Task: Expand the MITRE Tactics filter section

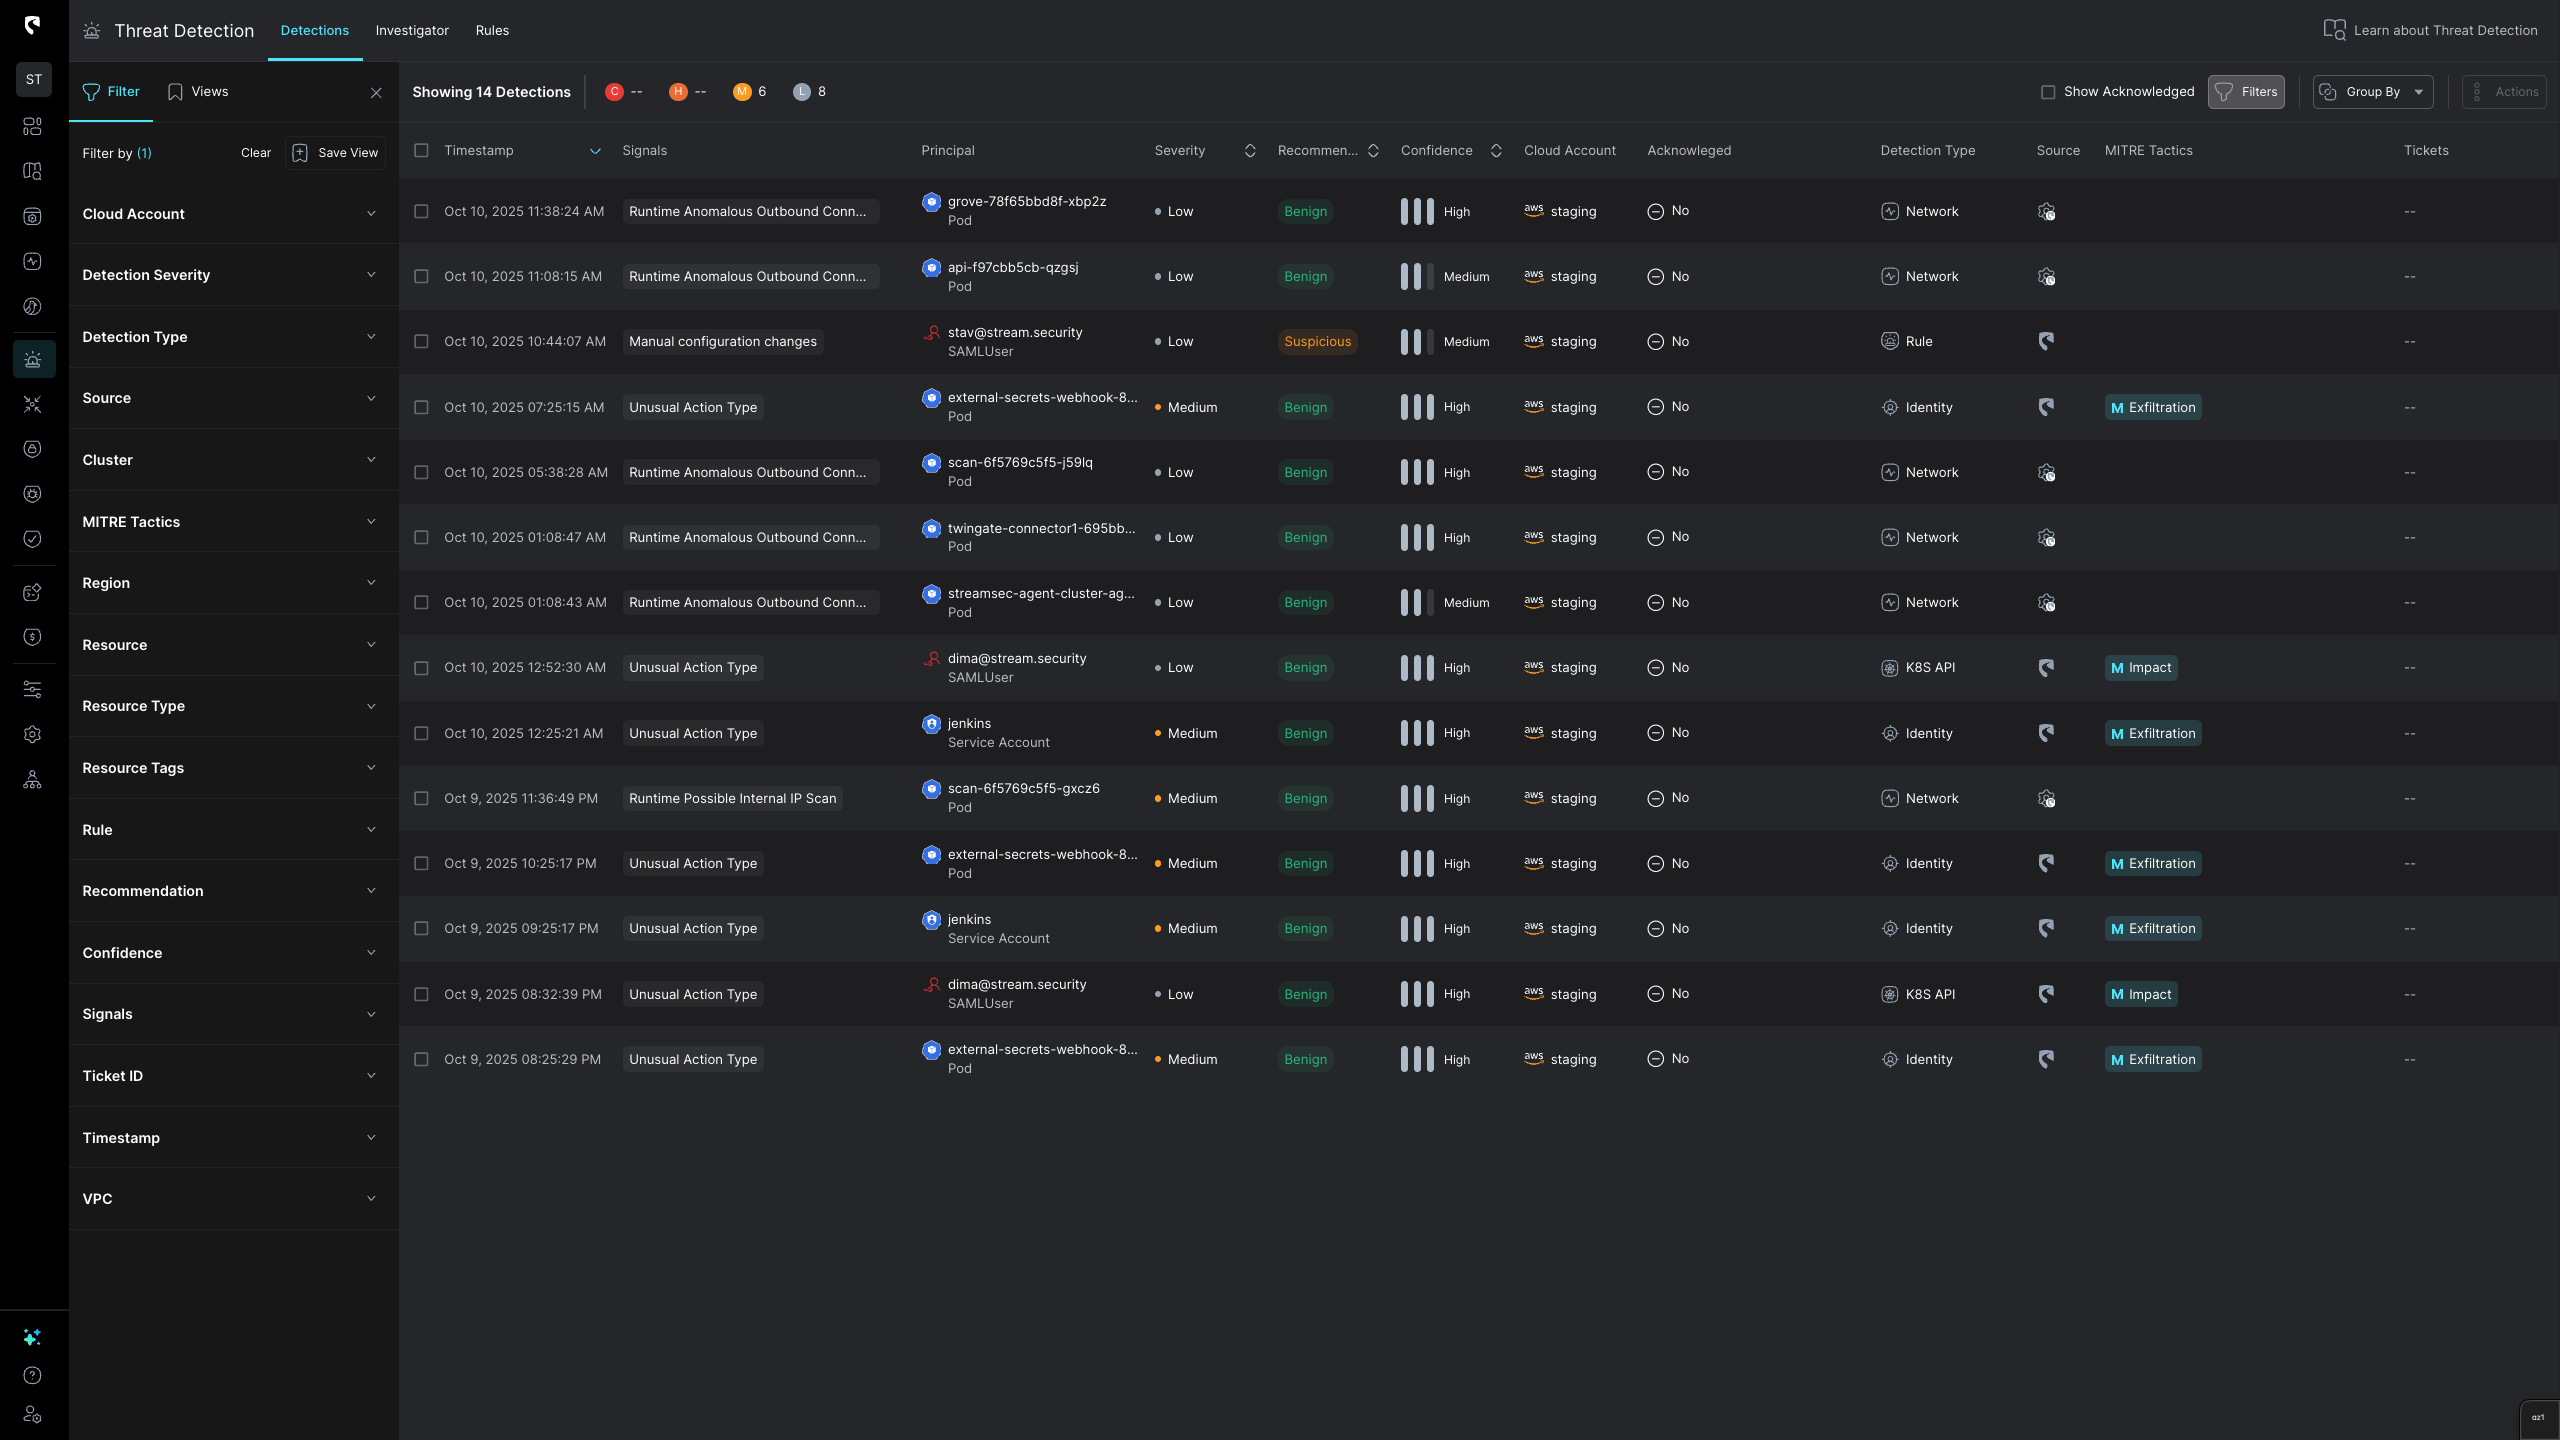Action: pyautogui.click(x=229, y=522)
